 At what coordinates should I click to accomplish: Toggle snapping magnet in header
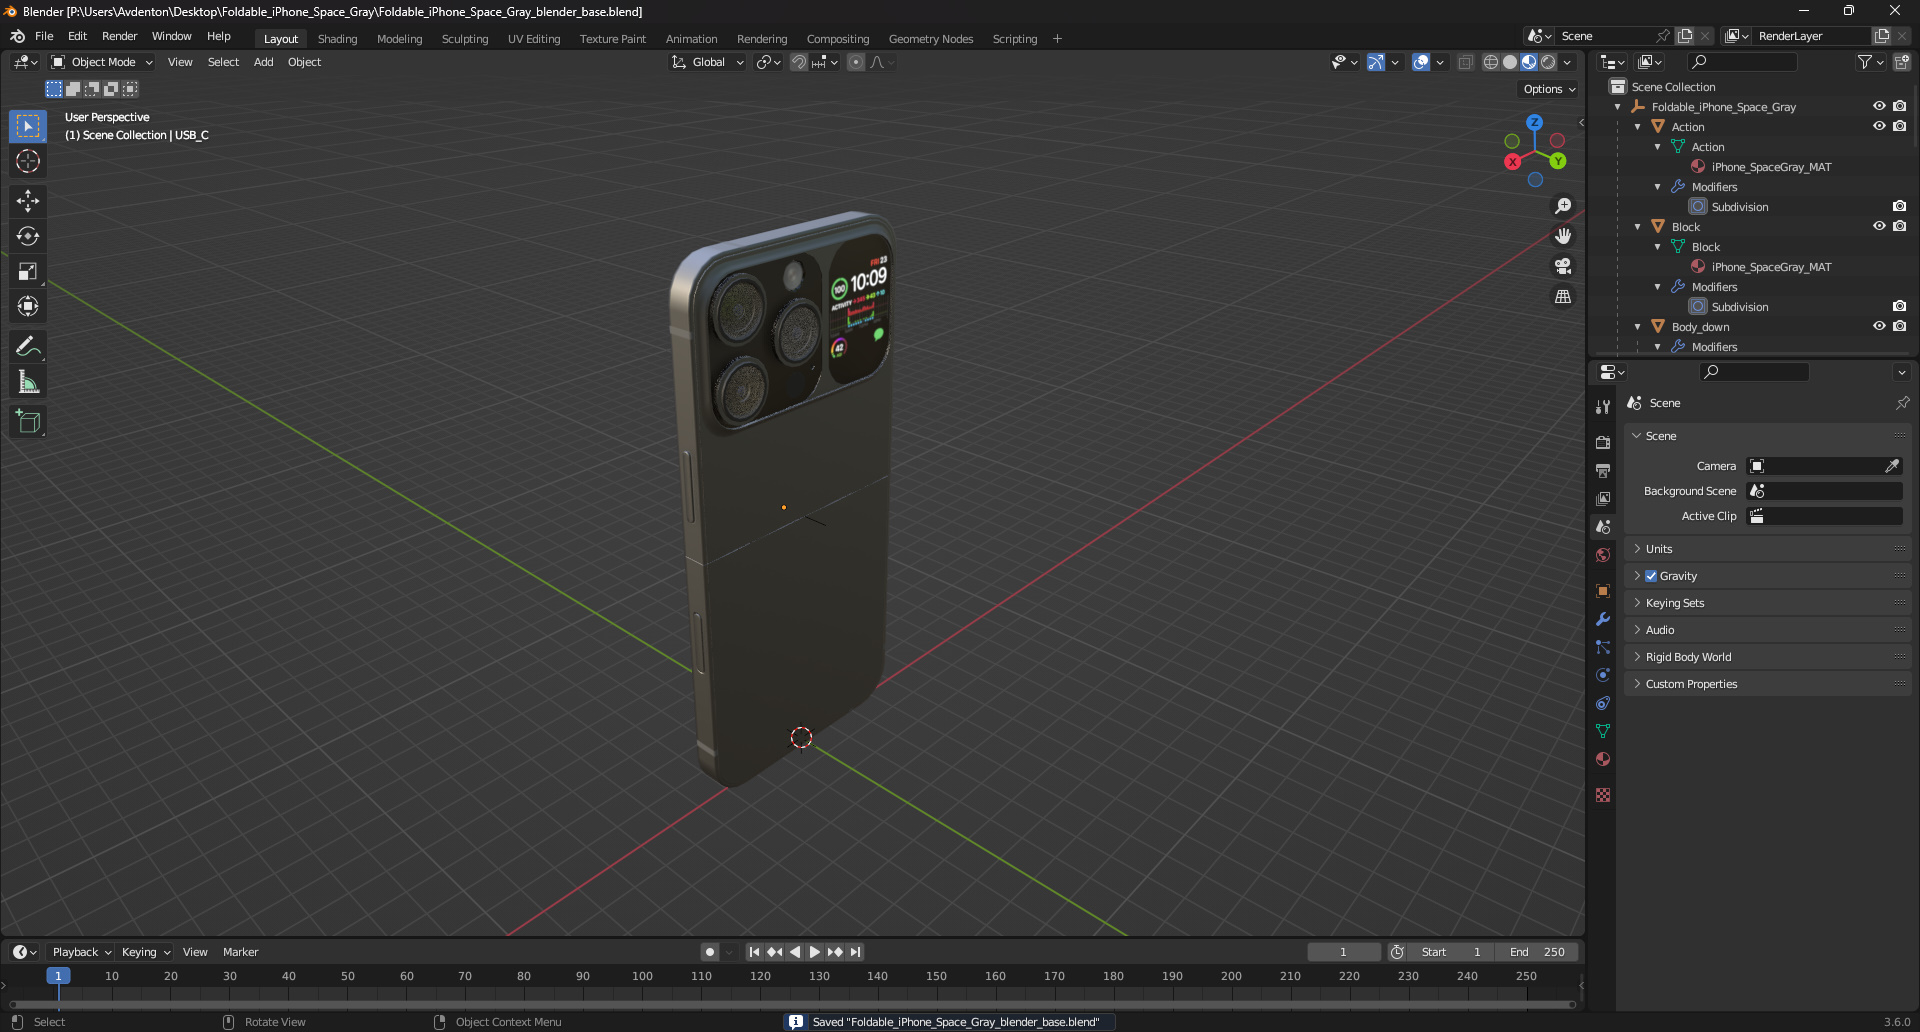[798, 62]
